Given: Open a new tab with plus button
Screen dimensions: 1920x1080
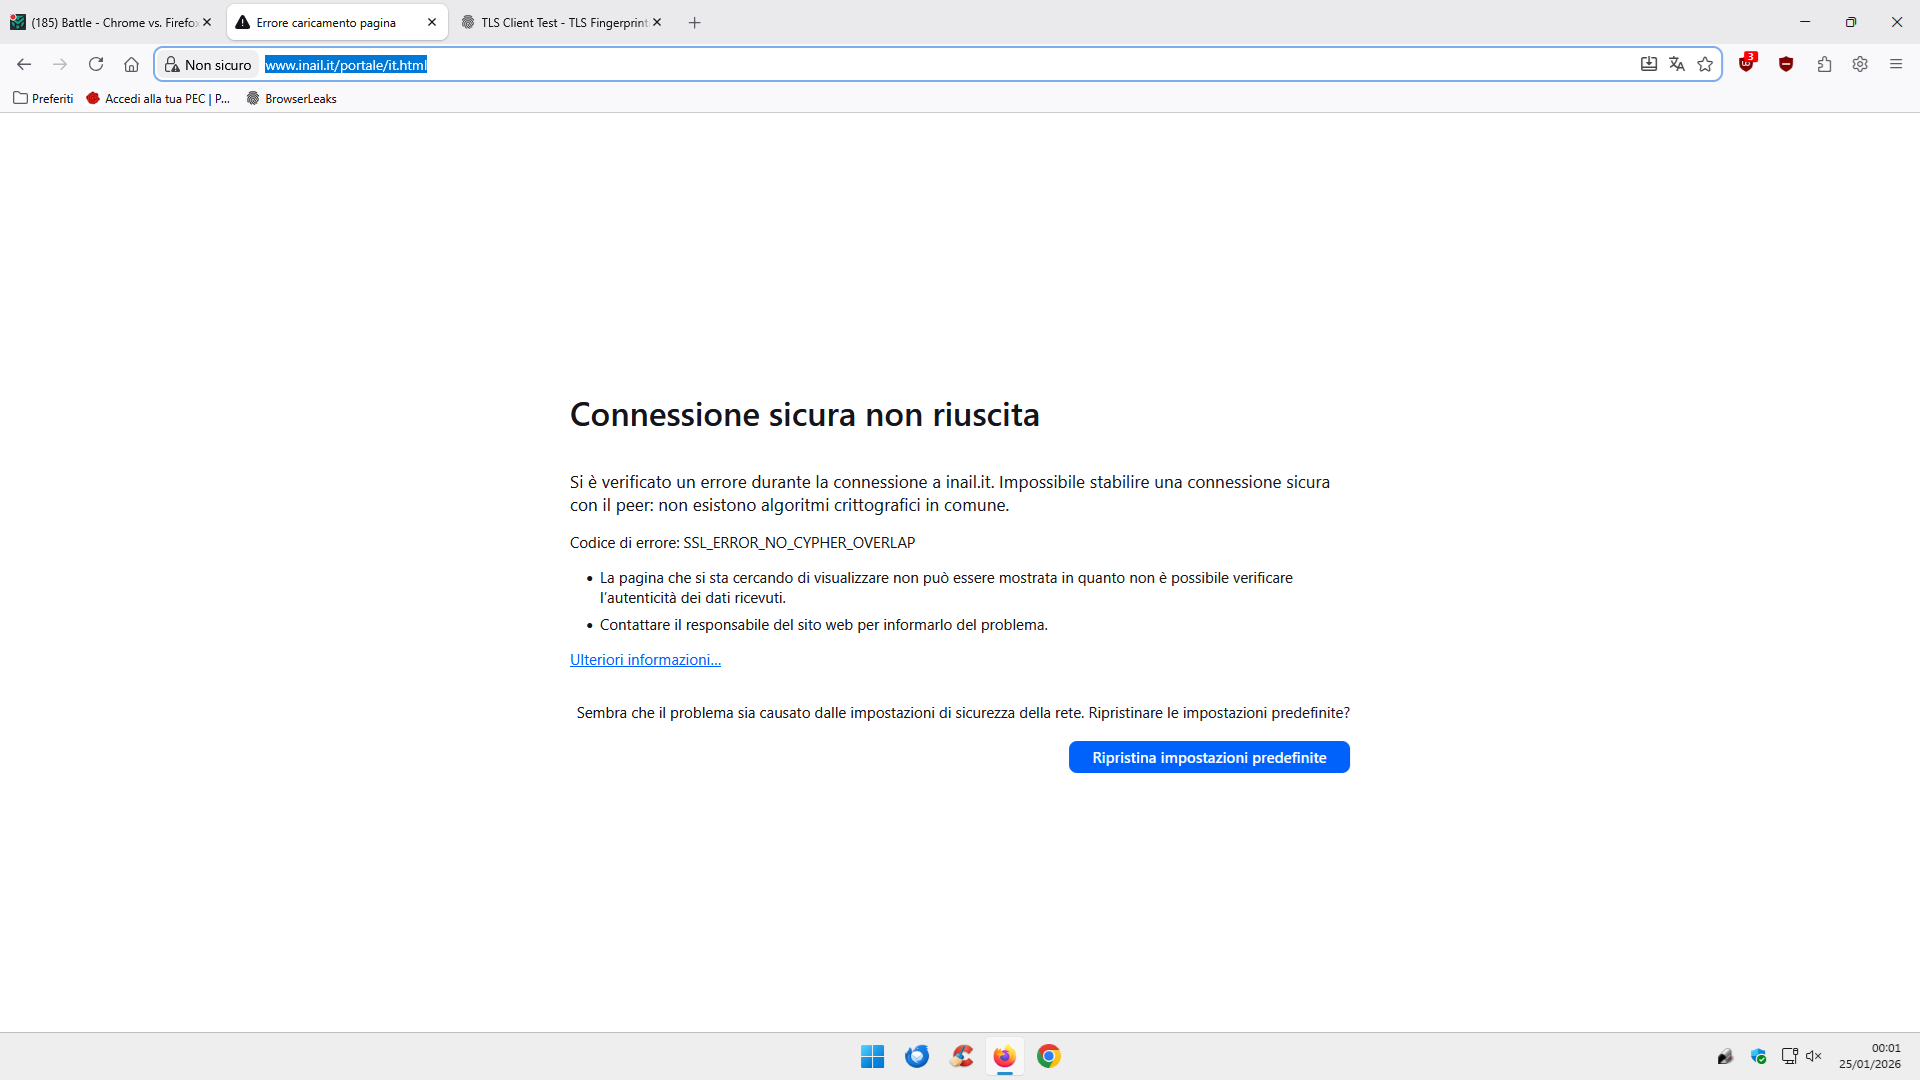Looking at the screenshot, I should 695,22.
